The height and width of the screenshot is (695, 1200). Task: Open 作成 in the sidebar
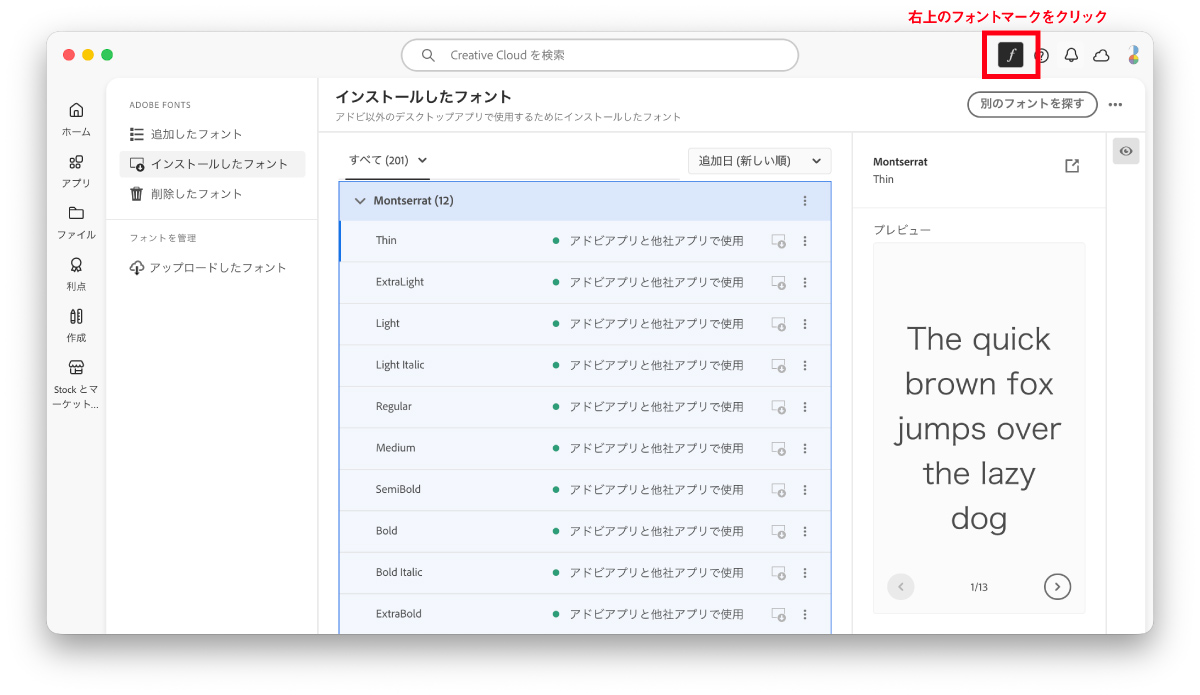(x=76, y=325)
